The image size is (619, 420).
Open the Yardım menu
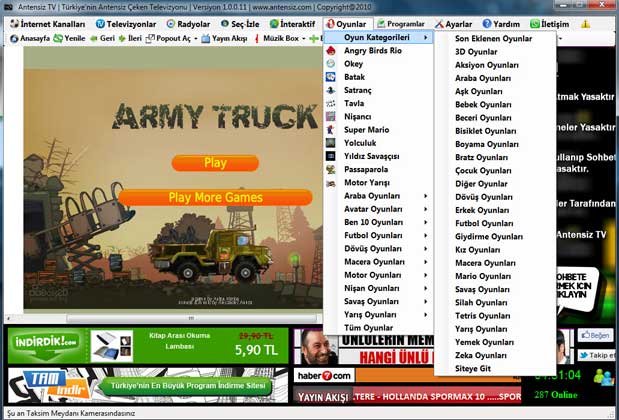(501, 24)
